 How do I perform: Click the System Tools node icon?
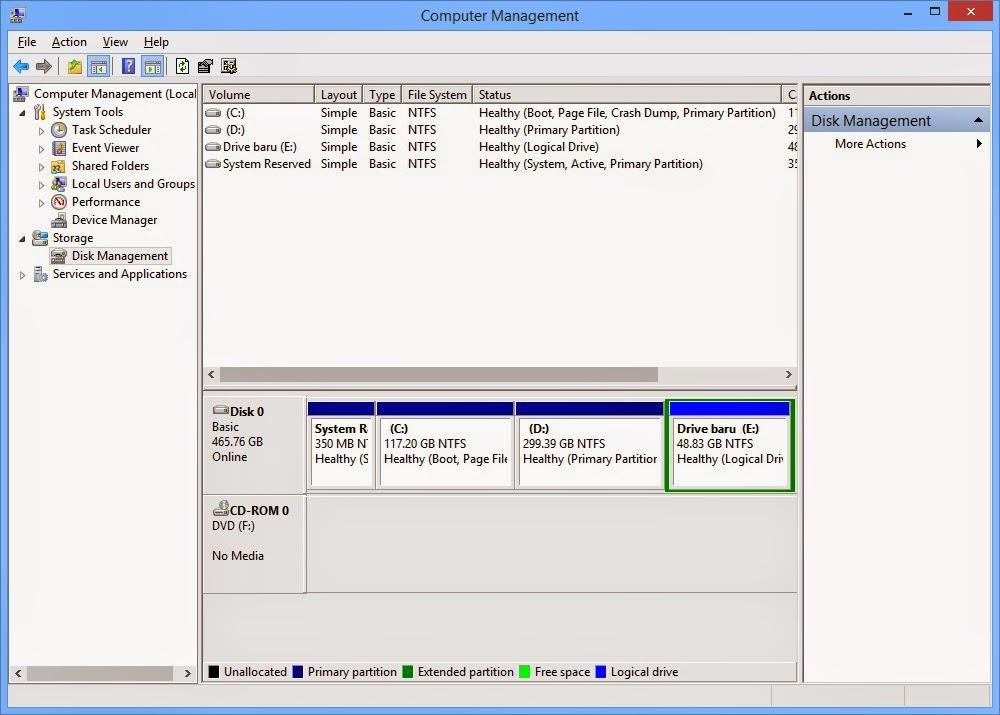(40, 112)
